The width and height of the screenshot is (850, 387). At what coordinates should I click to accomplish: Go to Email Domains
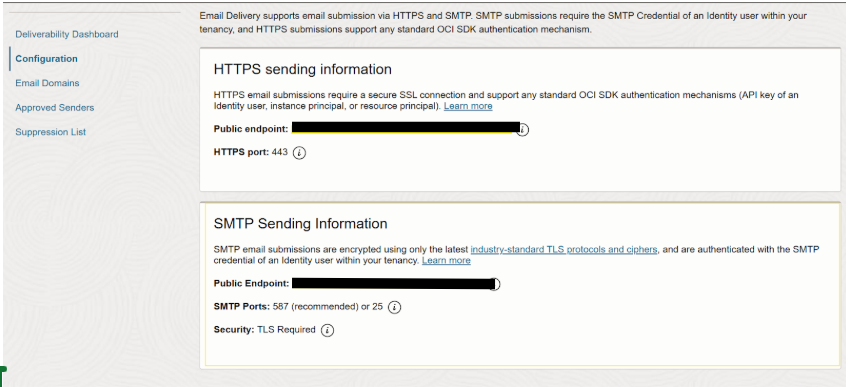[47, 83]
